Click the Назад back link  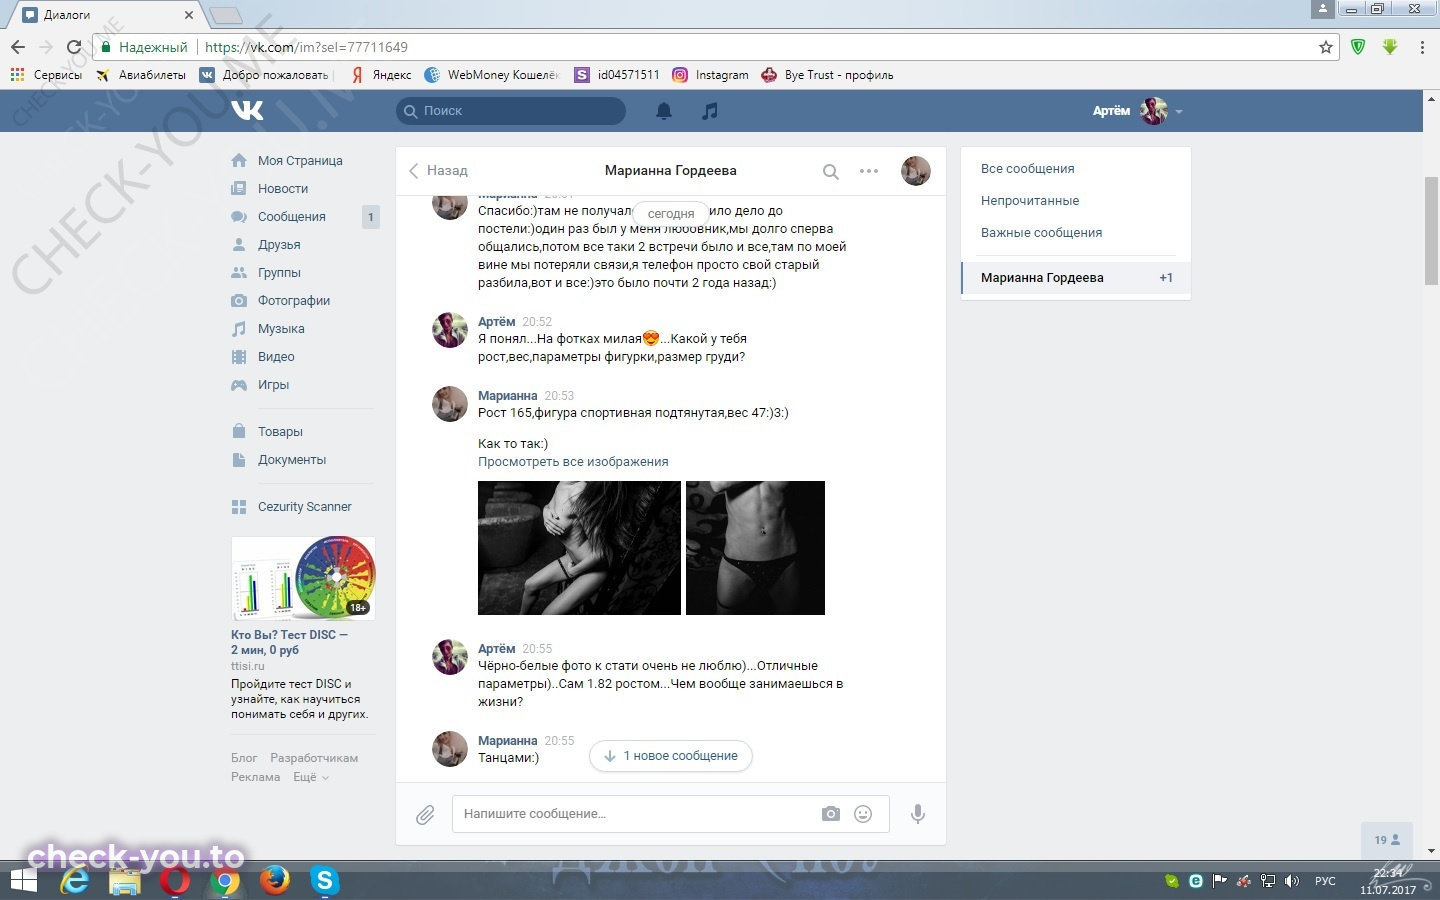click(x=438, y=171)
